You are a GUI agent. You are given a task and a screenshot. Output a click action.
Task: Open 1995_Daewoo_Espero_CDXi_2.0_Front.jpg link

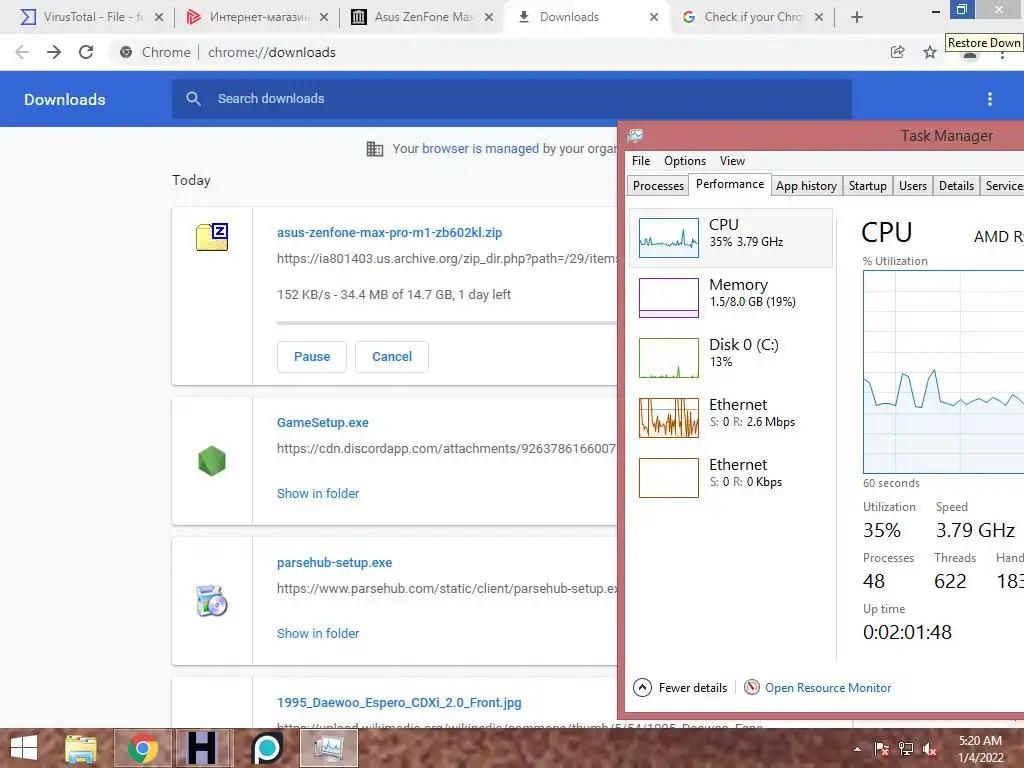tap(399, 703)
